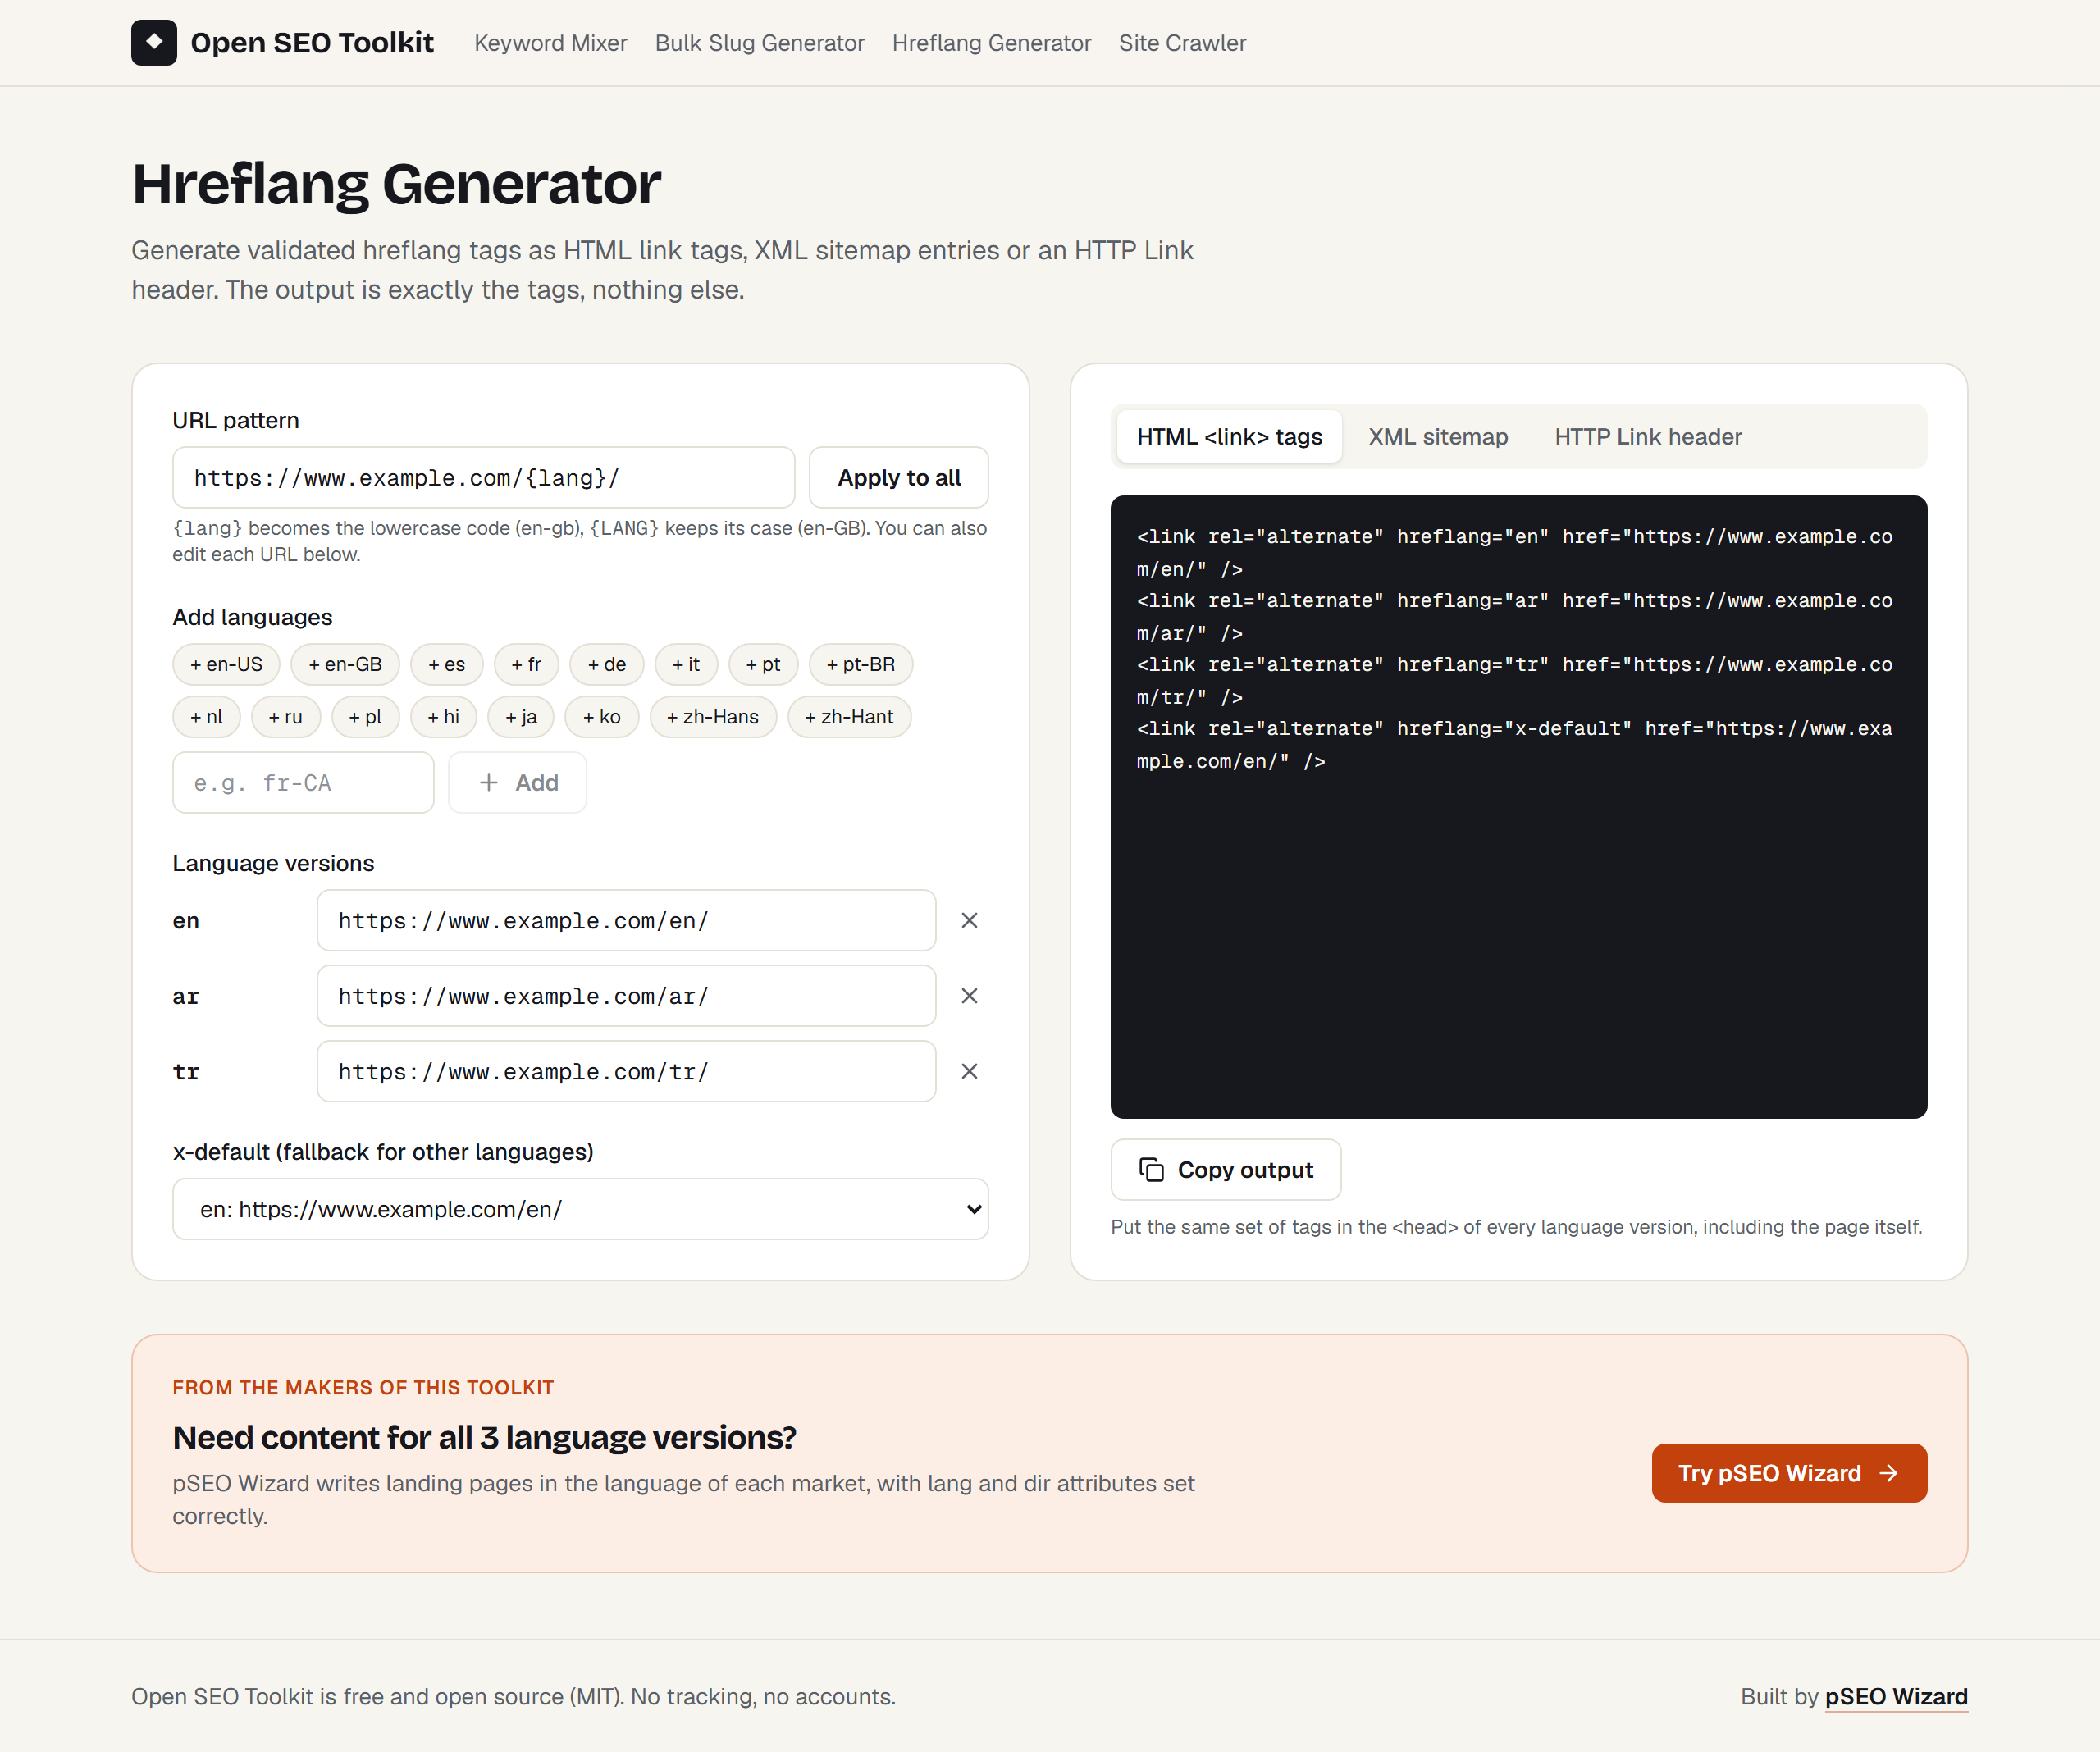Add the pl language chip
2100x1752 pixels.
365,717
